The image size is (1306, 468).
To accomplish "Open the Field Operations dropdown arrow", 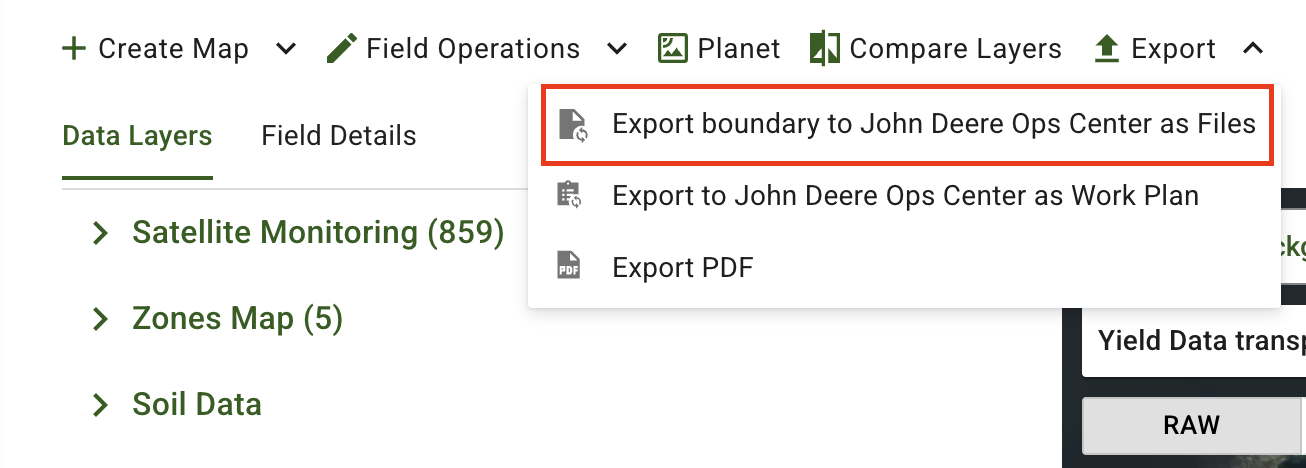I will tap(617, 48).
